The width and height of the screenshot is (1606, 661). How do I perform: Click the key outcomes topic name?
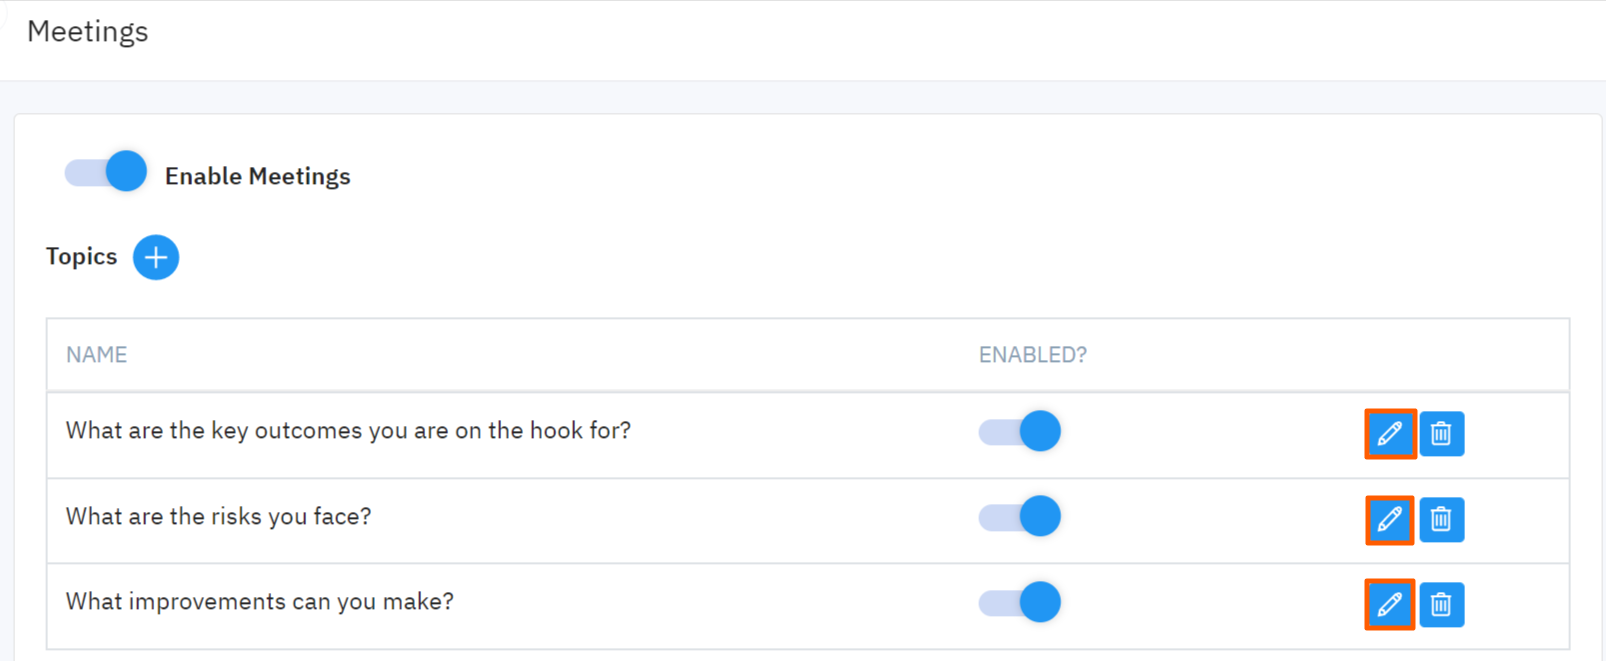pyautogui.click(x=348, y=431)
